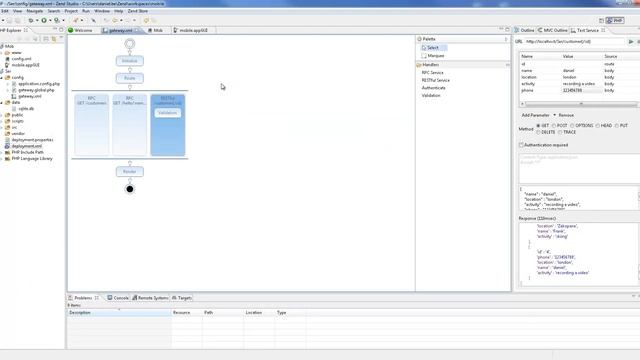Switch to the MVC Outline tab
640x360 pixels.
tap(552, 30)
